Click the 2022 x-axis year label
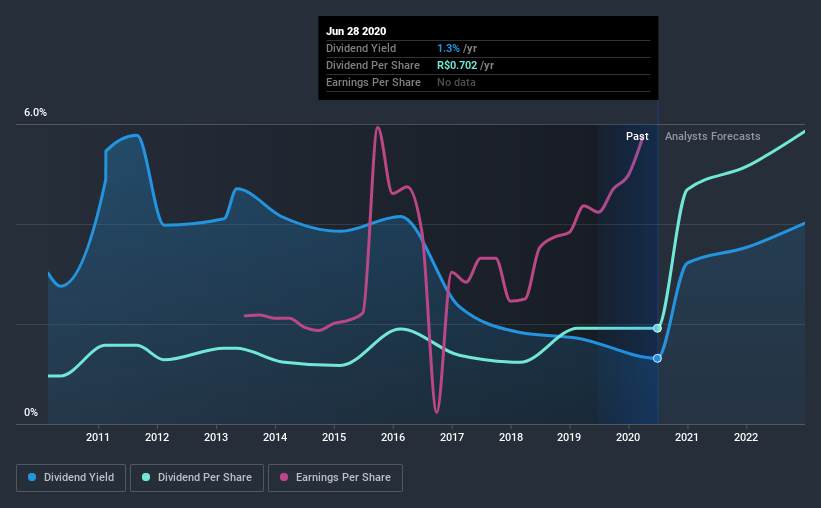Screen dimensions: 821x508 (746, 437)
